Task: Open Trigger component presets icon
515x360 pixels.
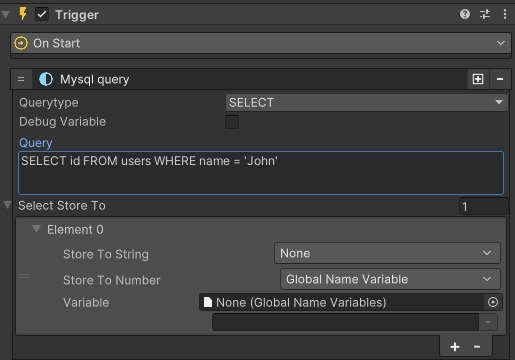Action: [x=485, y=14]
